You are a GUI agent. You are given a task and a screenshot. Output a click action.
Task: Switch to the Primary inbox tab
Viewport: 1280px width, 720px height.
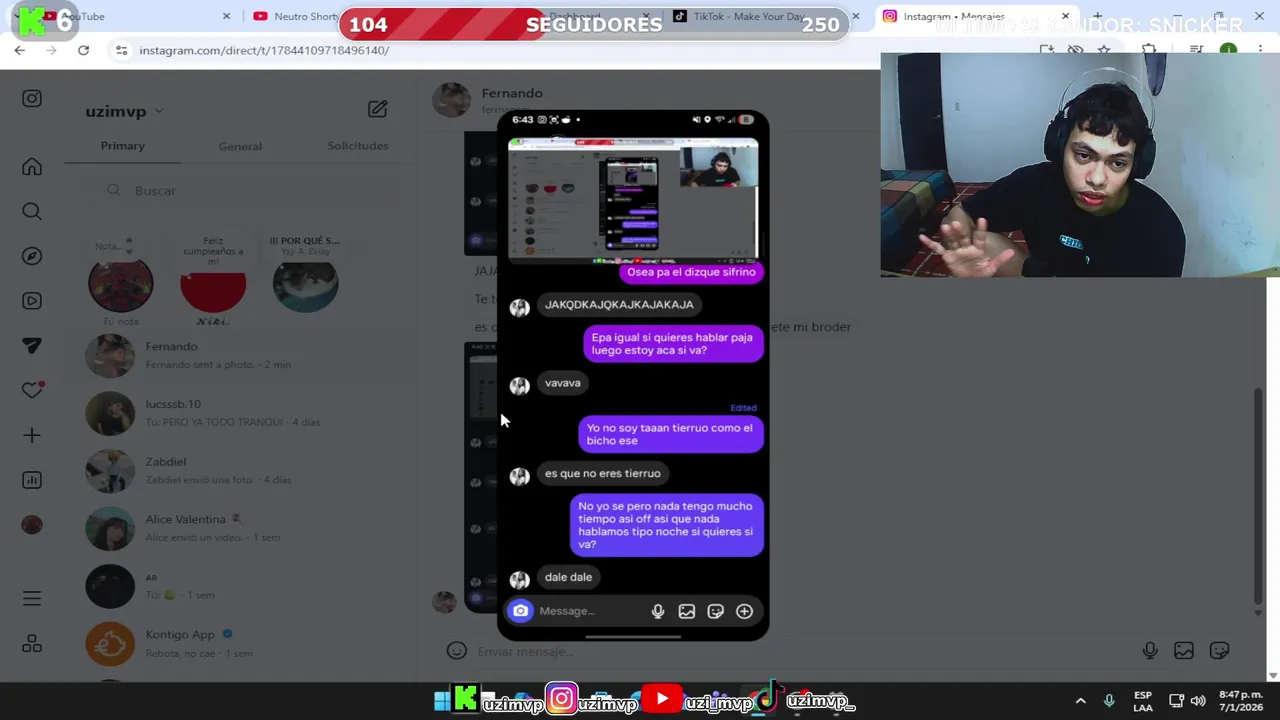click(x=122, y=146)
